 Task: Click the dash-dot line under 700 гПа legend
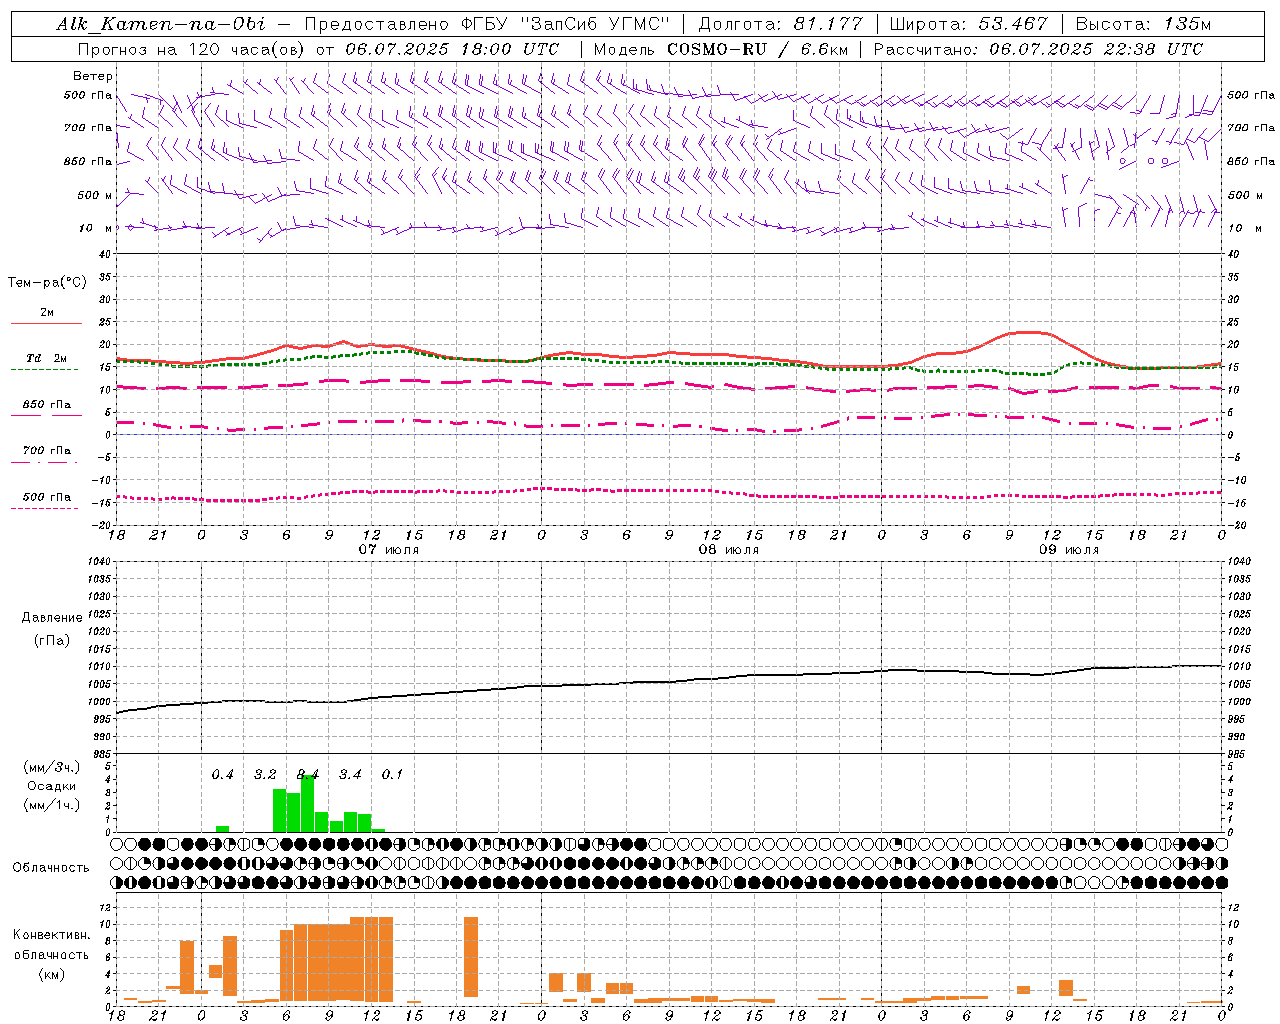coord(44,462)
